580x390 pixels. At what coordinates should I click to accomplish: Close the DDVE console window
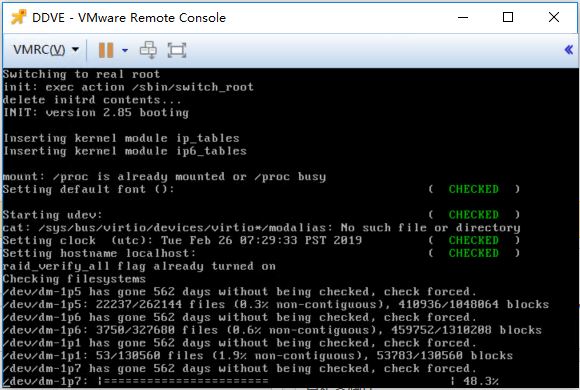click(x=554, y=17)
